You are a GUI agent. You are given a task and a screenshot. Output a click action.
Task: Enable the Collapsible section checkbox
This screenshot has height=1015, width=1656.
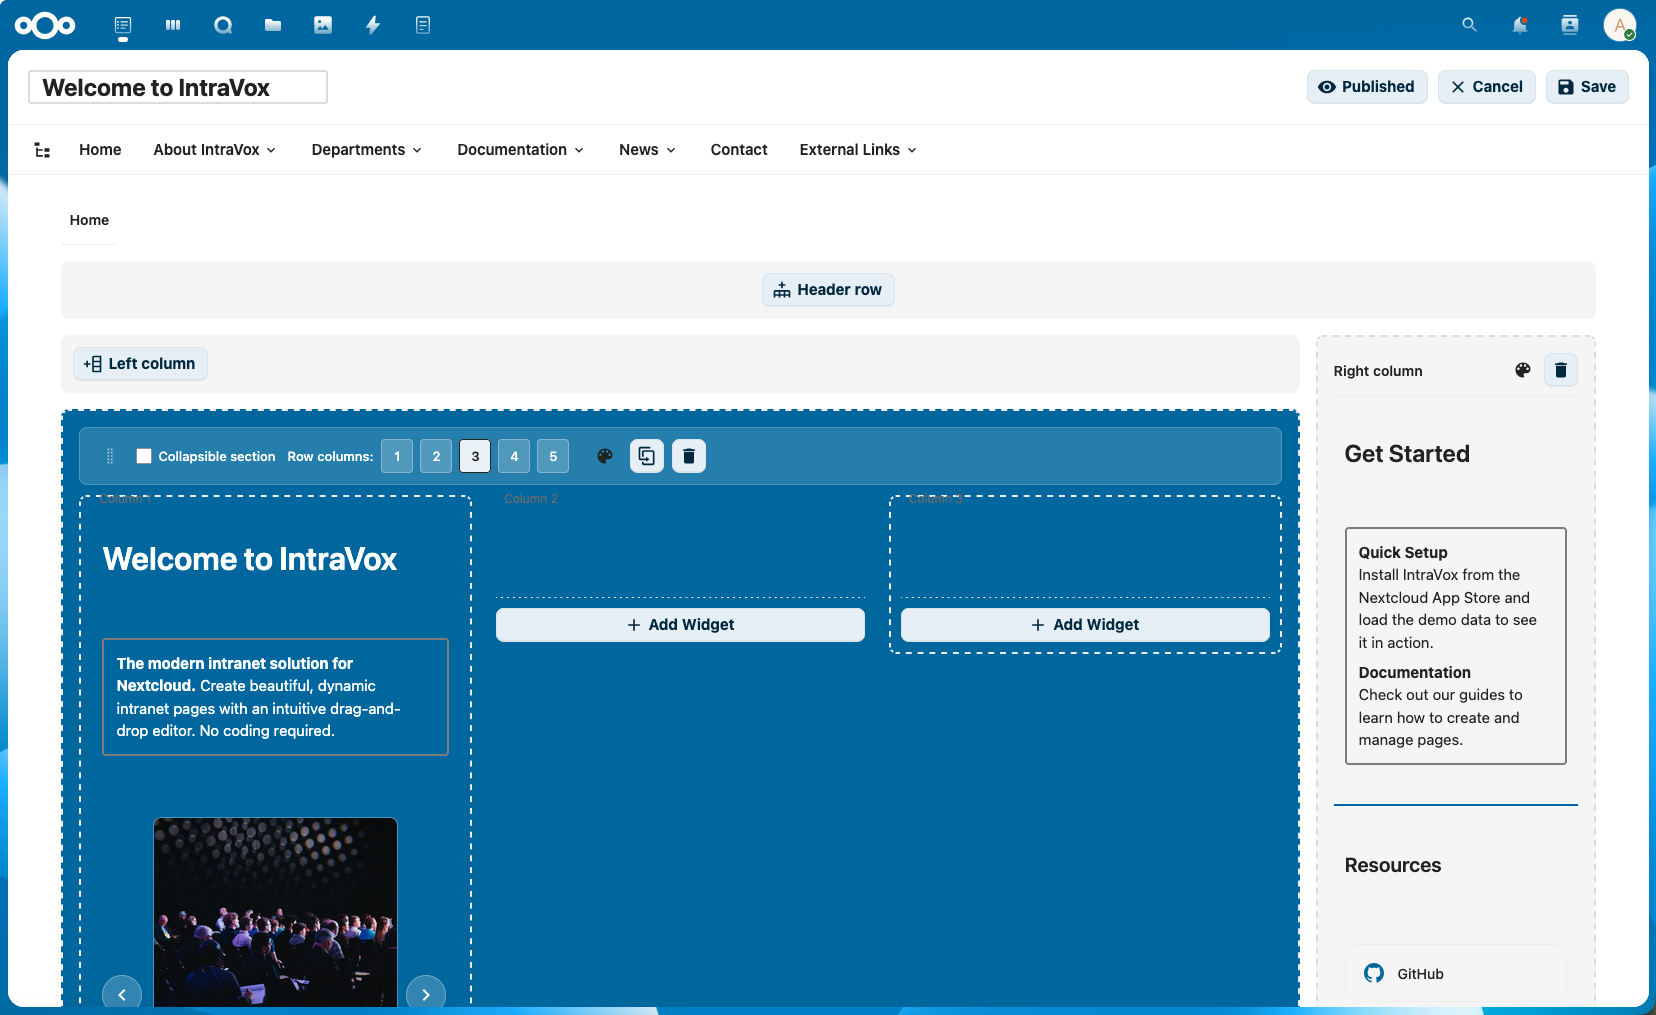tap(144, 456)
